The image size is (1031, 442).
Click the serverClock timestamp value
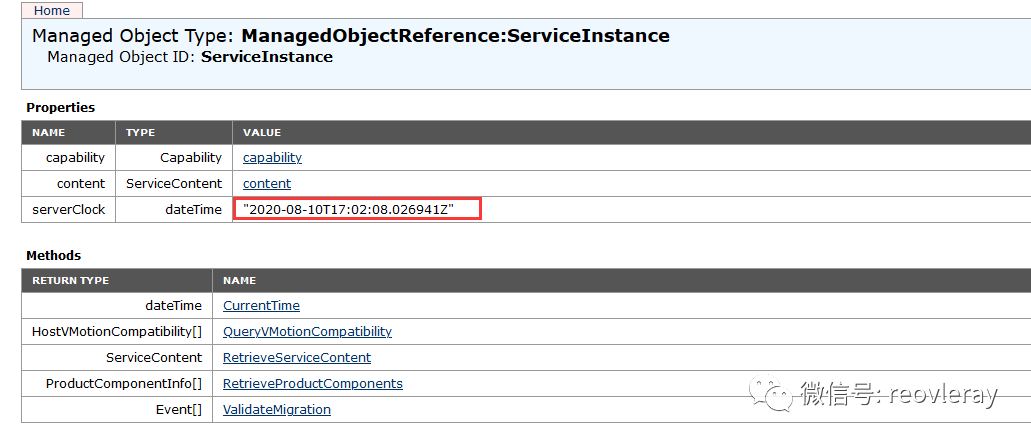[x=349, y=209]
